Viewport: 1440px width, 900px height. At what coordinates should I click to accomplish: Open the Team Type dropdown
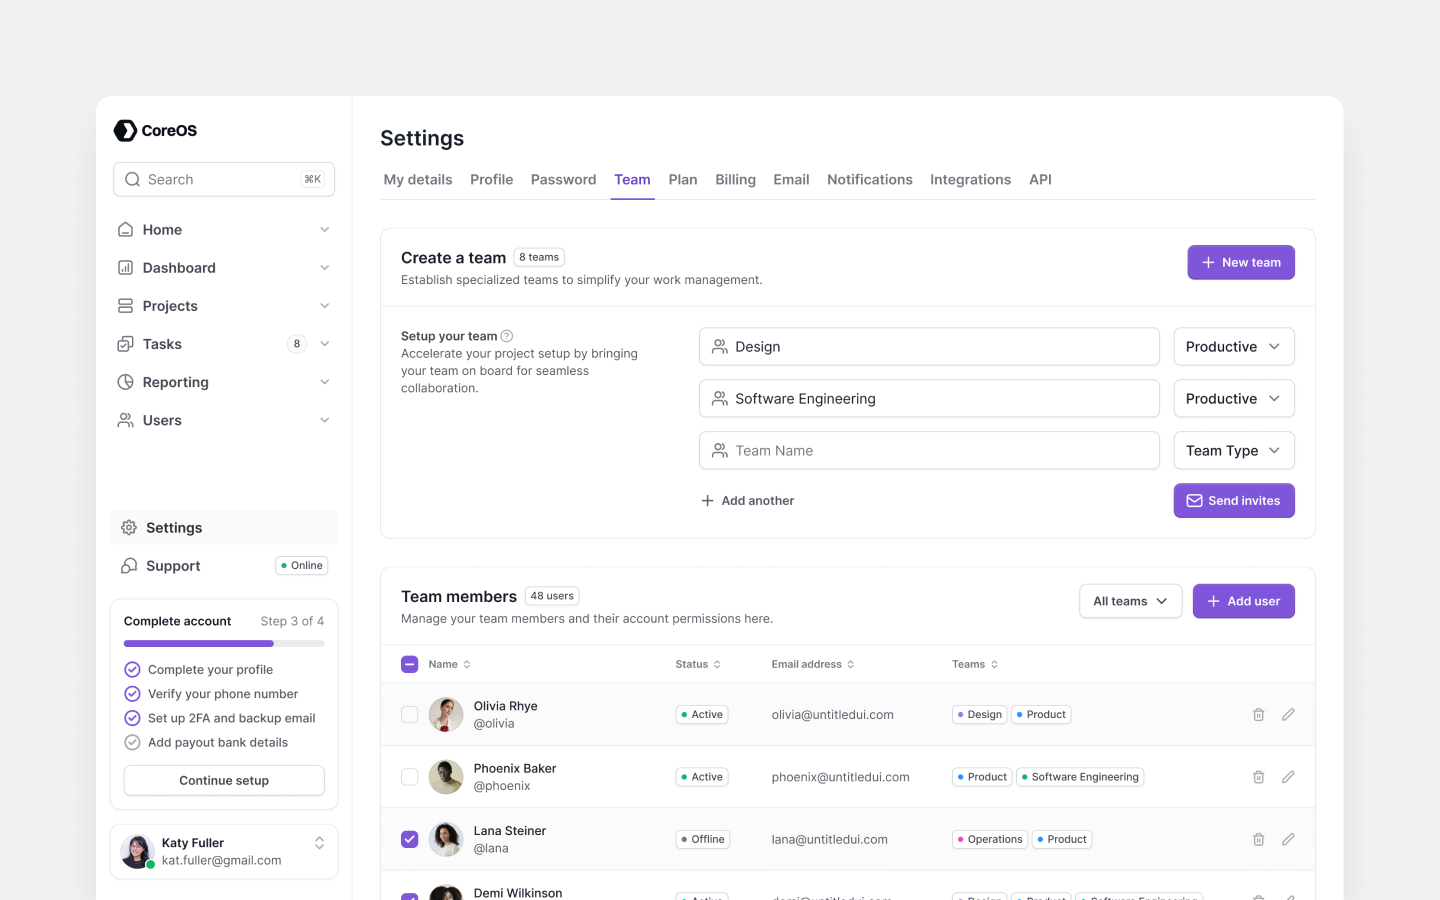pyautogui.click(x=1234, y=450)
